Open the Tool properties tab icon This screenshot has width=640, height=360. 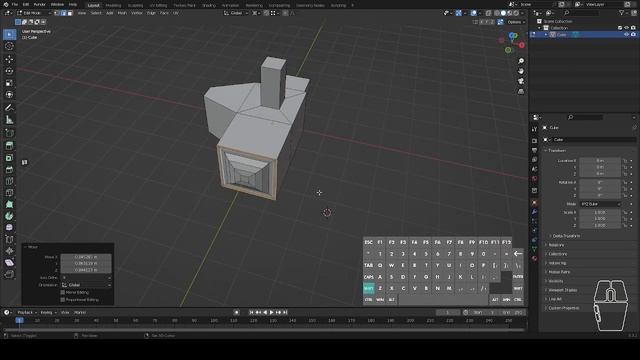pyautogui.click(x=534, y=129)
